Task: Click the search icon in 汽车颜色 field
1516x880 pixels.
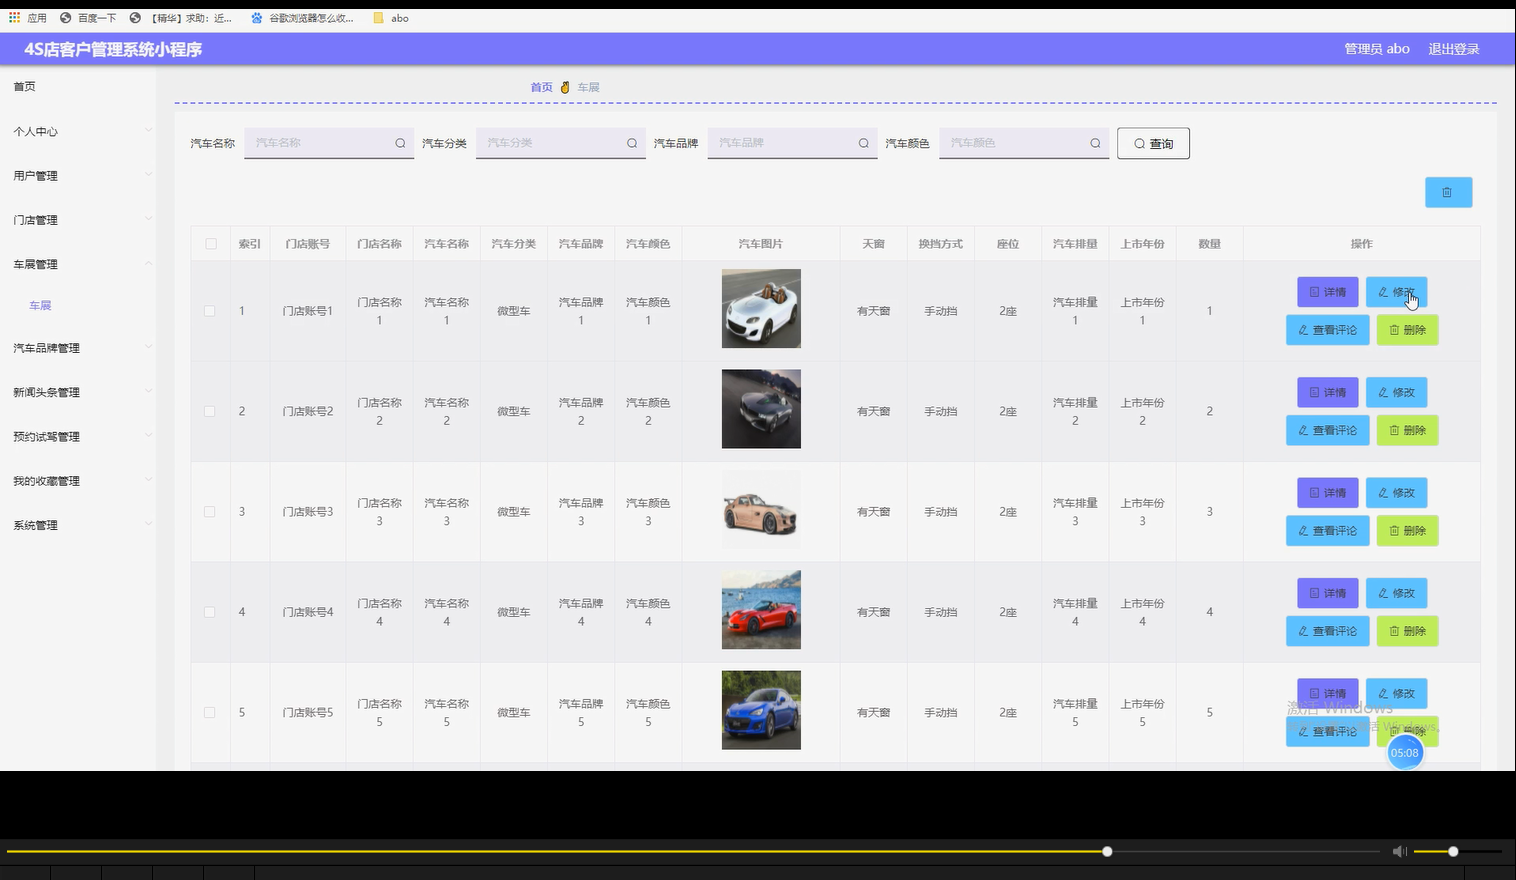Action: tap(1095, 143)
